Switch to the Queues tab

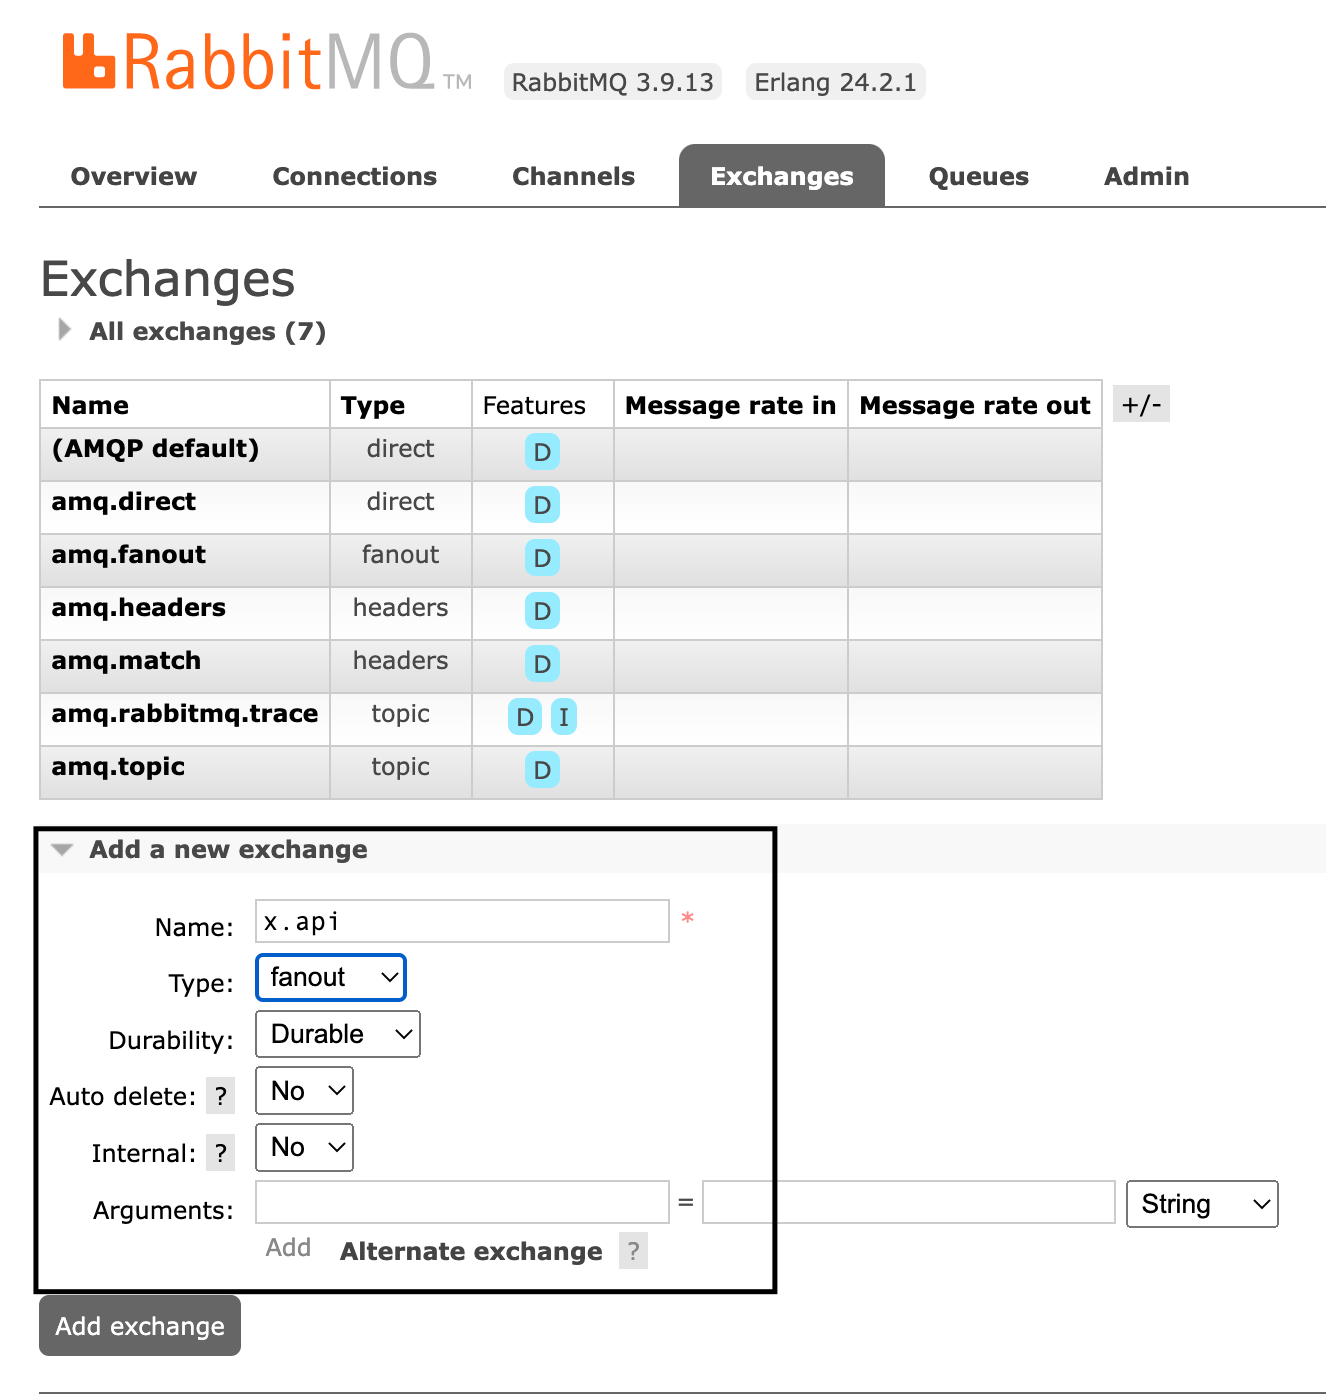click(977, 175)
